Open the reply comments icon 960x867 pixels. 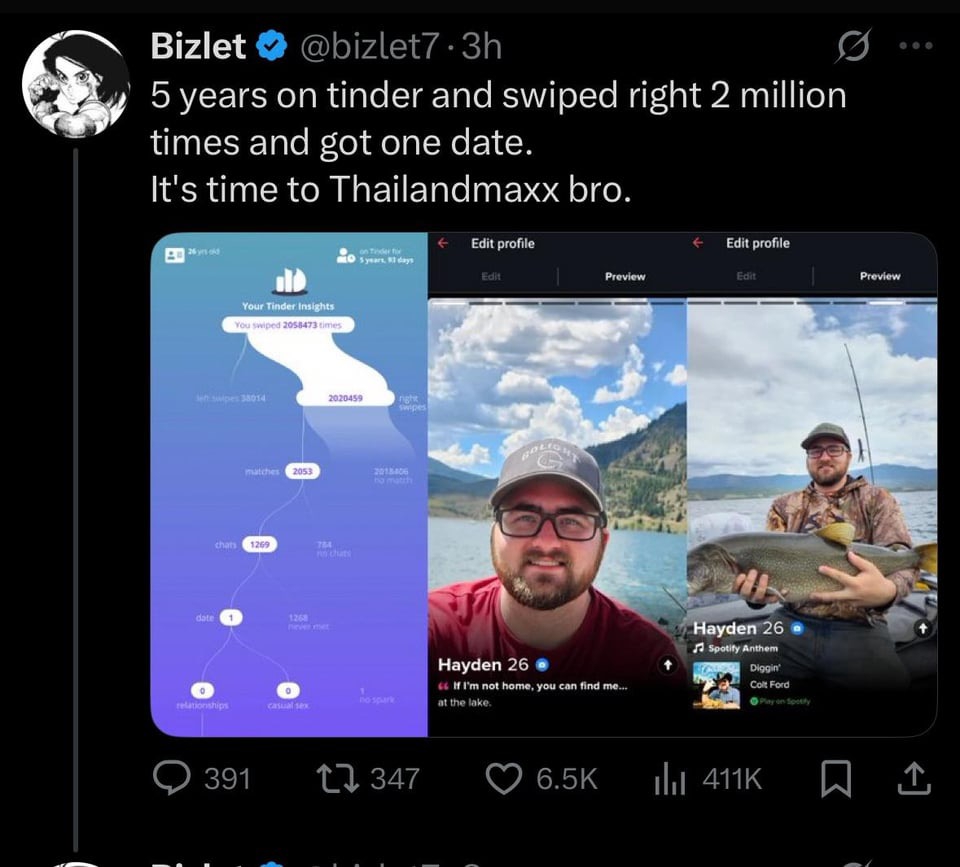[x=171, y=778]
